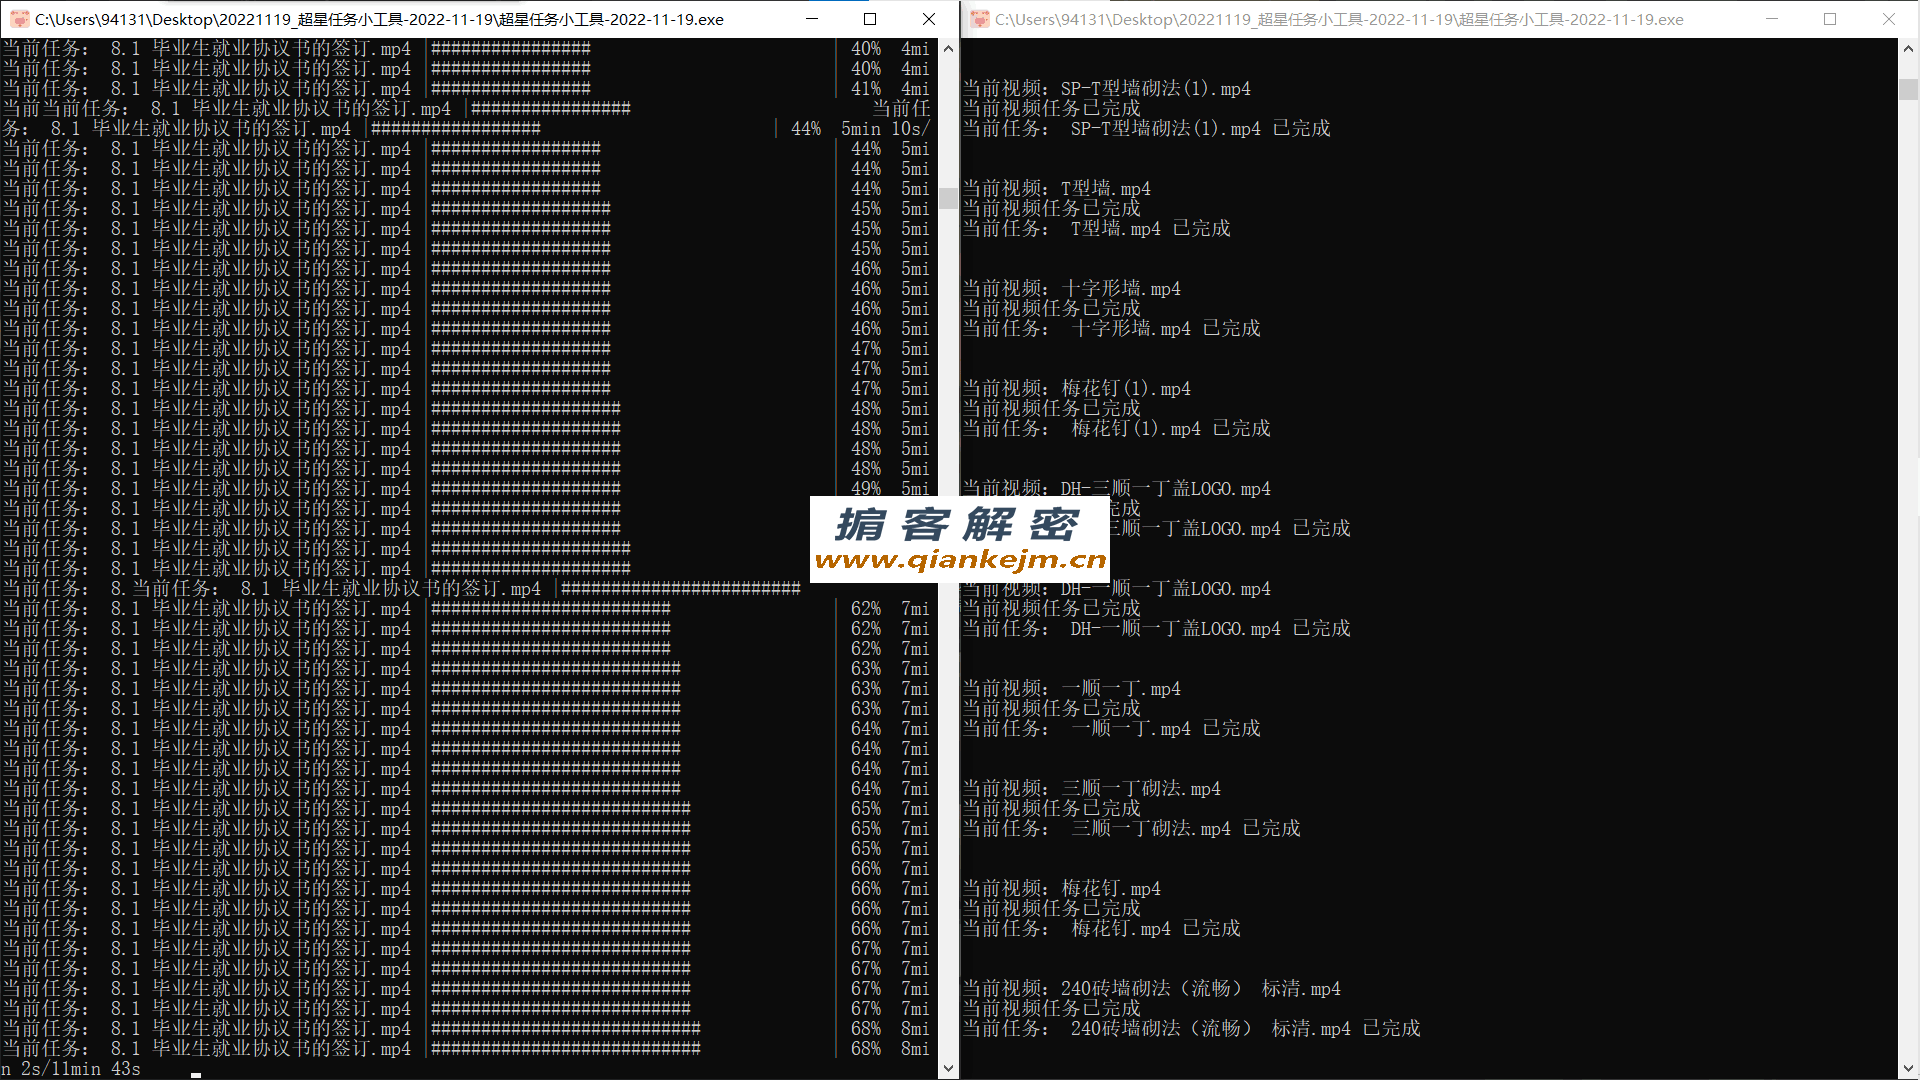The height and width of the screenshot is (1080, 1920).
Task: Click the line '当前任务: 240砖墙砌法（流畅） 标清.mp4 已完成'
Action: pos(1191,1029)
